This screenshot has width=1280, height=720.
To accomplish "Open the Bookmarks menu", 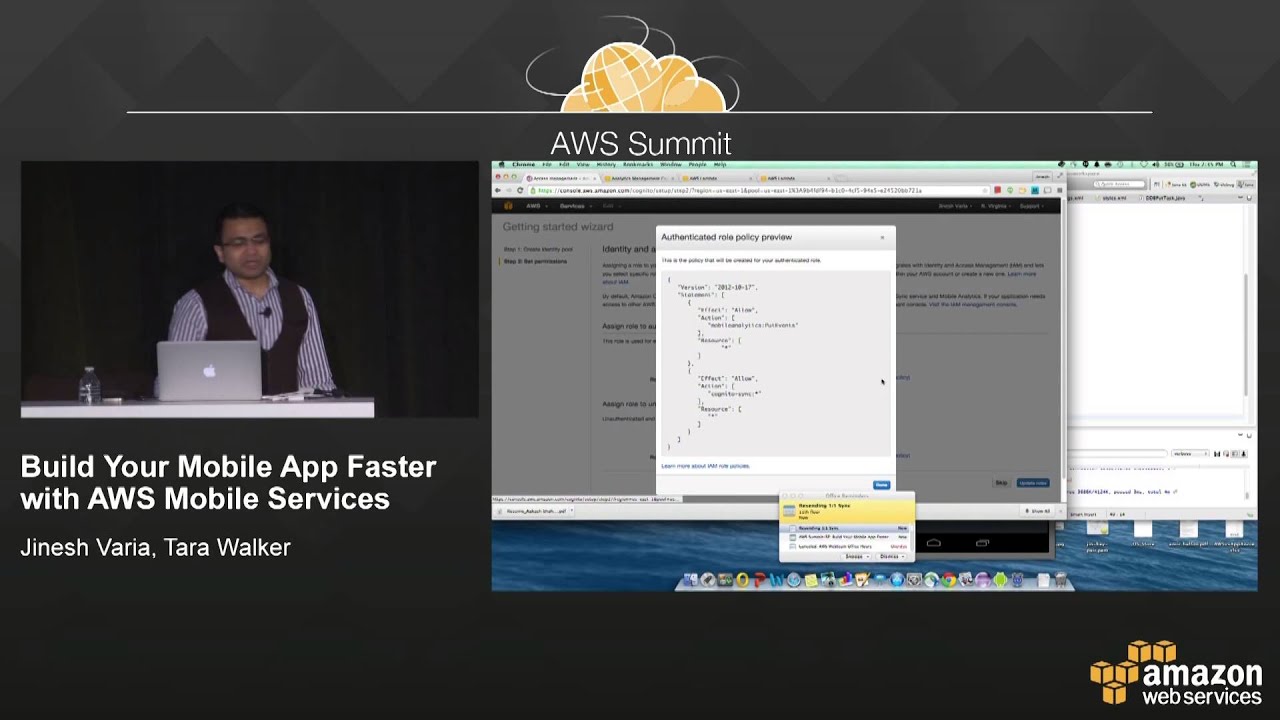I will tap(638, 165).
